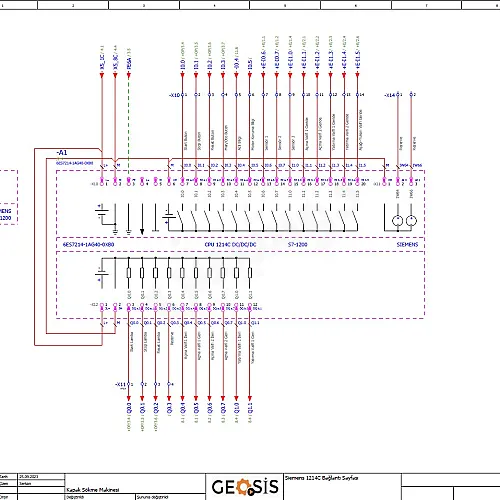Click the GEOSIS logo in title block
The width and height of the screenshot is (500, 500).
point(245,487)
